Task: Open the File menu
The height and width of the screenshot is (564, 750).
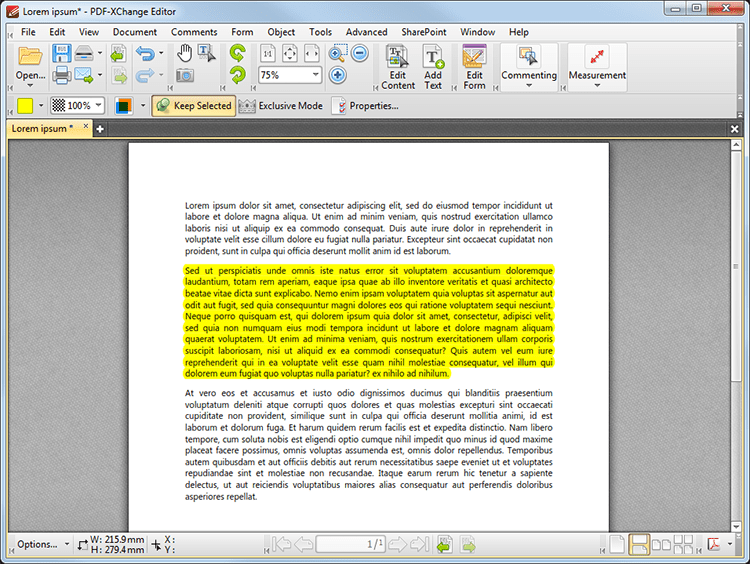Action: point(28,32)
